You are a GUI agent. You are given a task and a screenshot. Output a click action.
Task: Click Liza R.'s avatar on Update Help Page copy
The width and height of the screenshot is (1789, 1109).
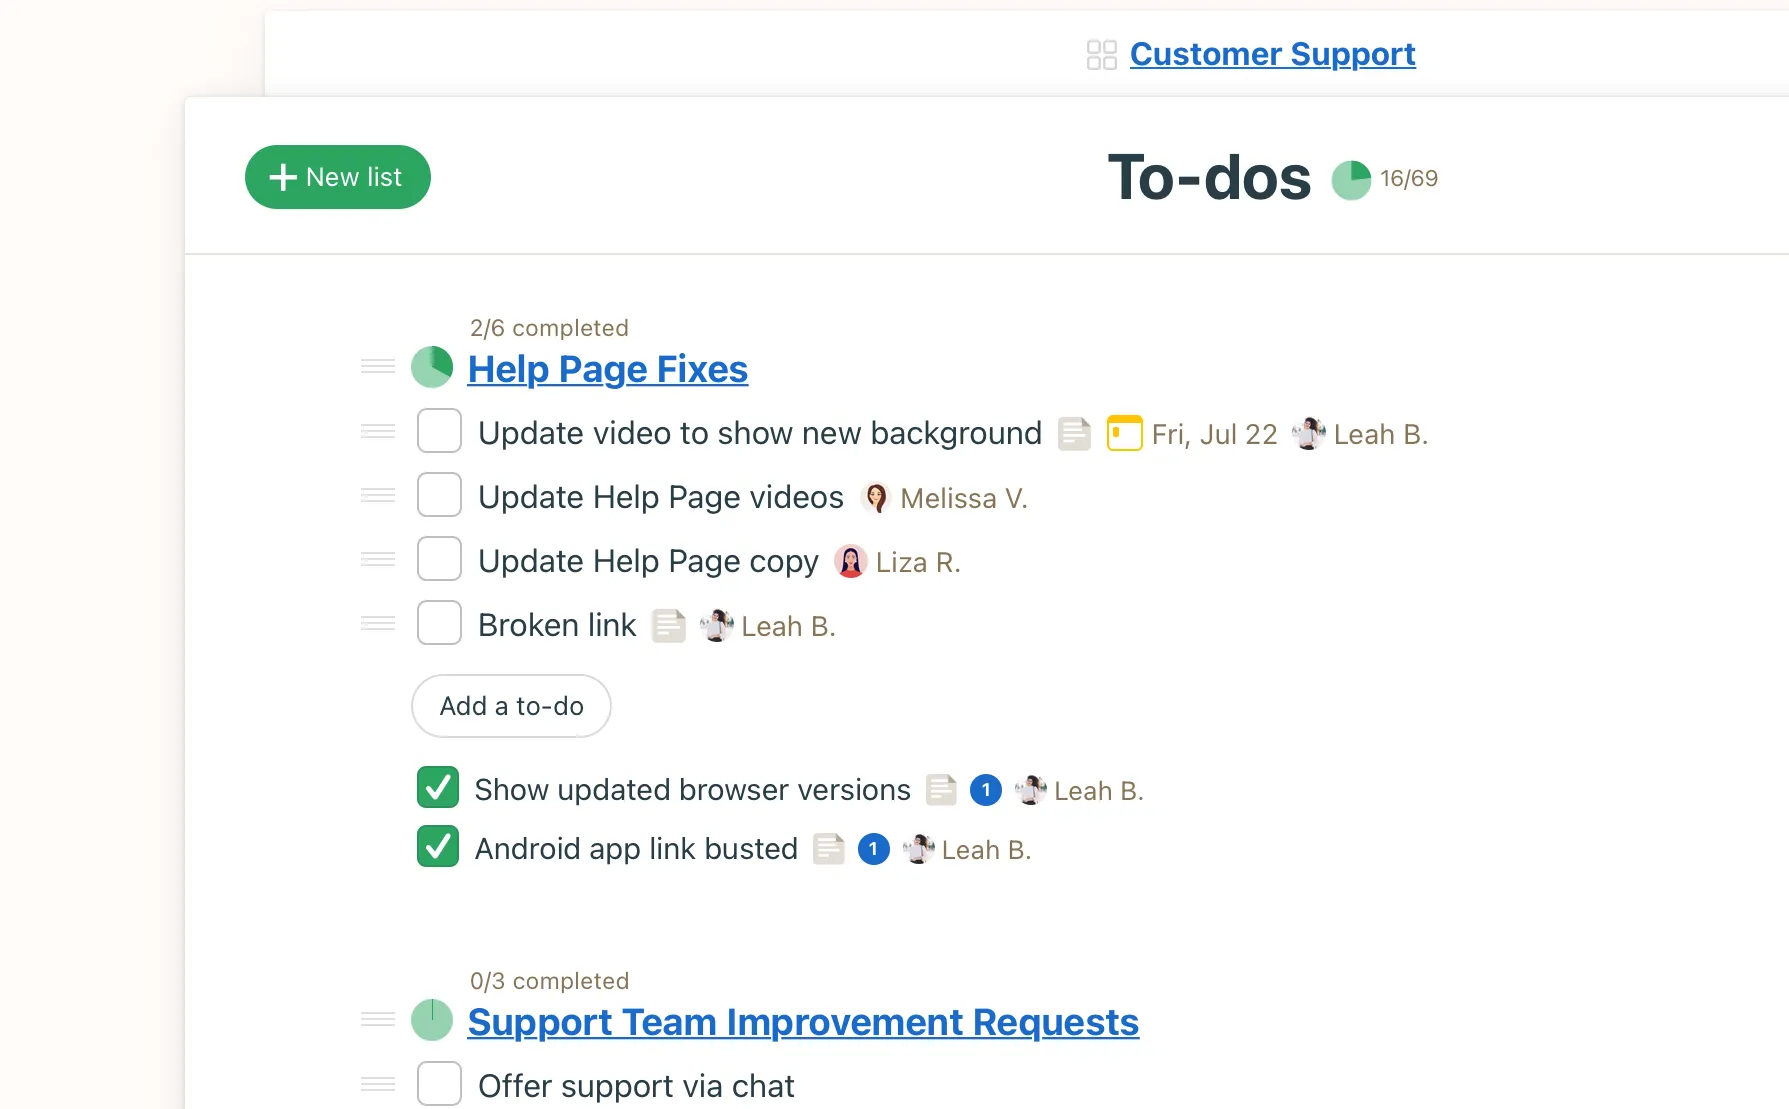coord(849,561)
